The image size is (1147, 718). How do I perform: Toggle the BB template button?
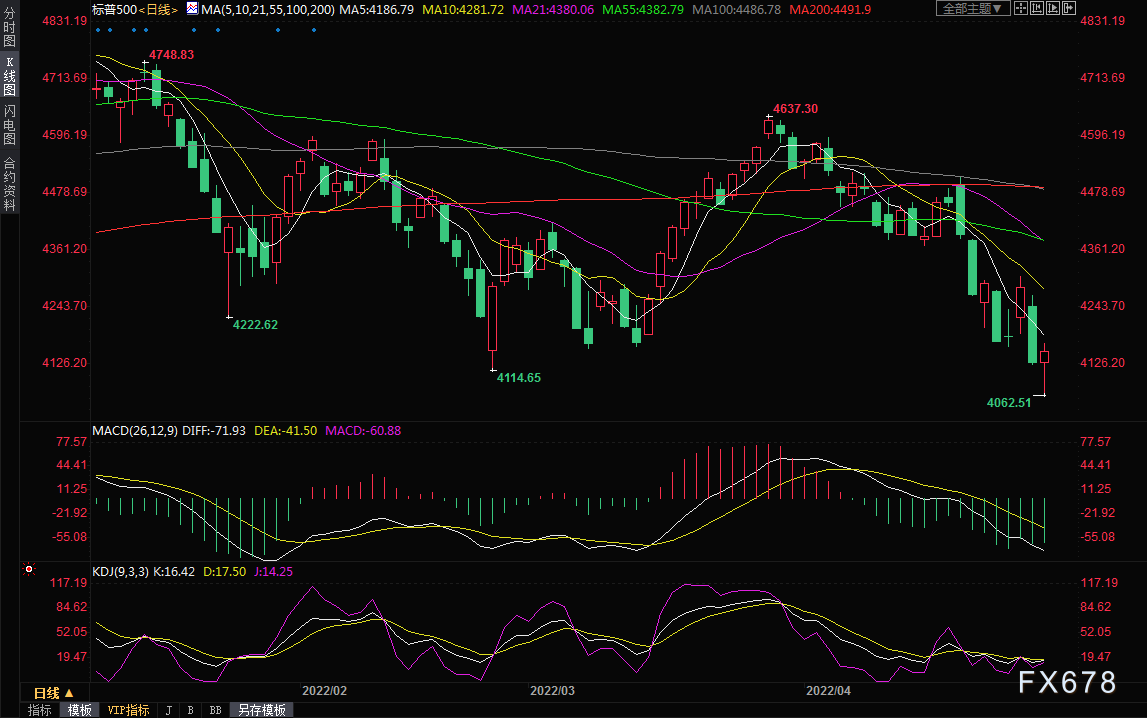[x=215, y=710]
